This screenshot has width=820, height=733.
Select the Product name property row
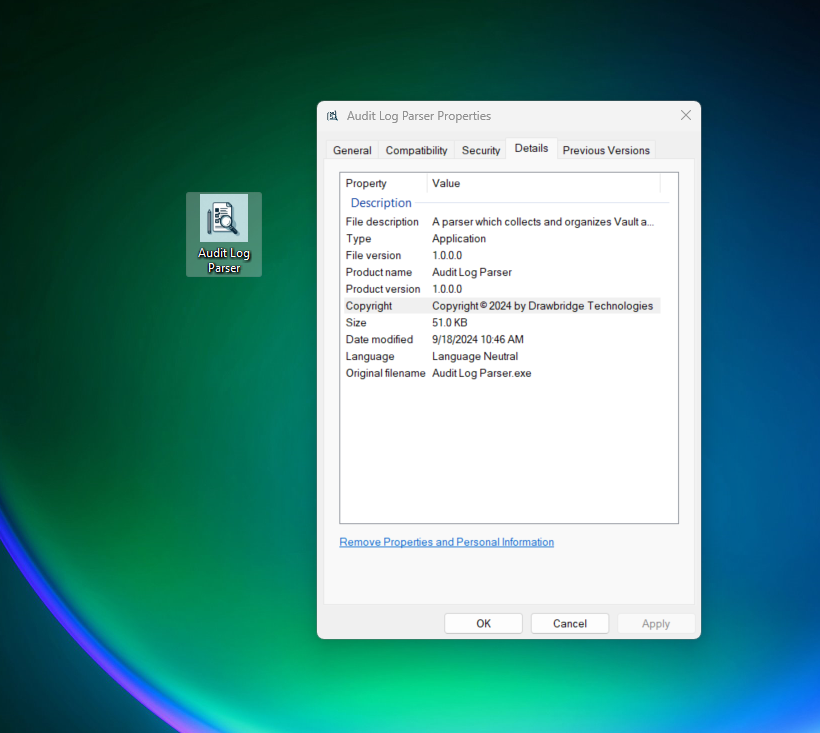502,272
